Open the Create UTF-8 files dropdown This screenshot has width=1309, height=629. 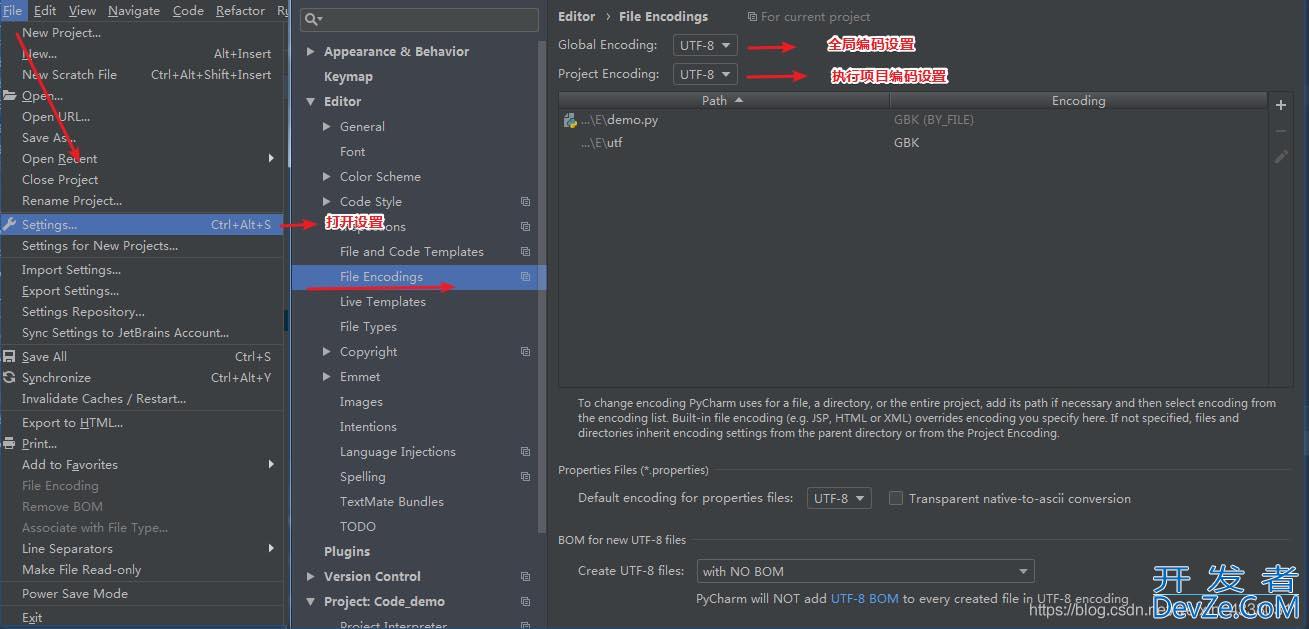(865, 571)
